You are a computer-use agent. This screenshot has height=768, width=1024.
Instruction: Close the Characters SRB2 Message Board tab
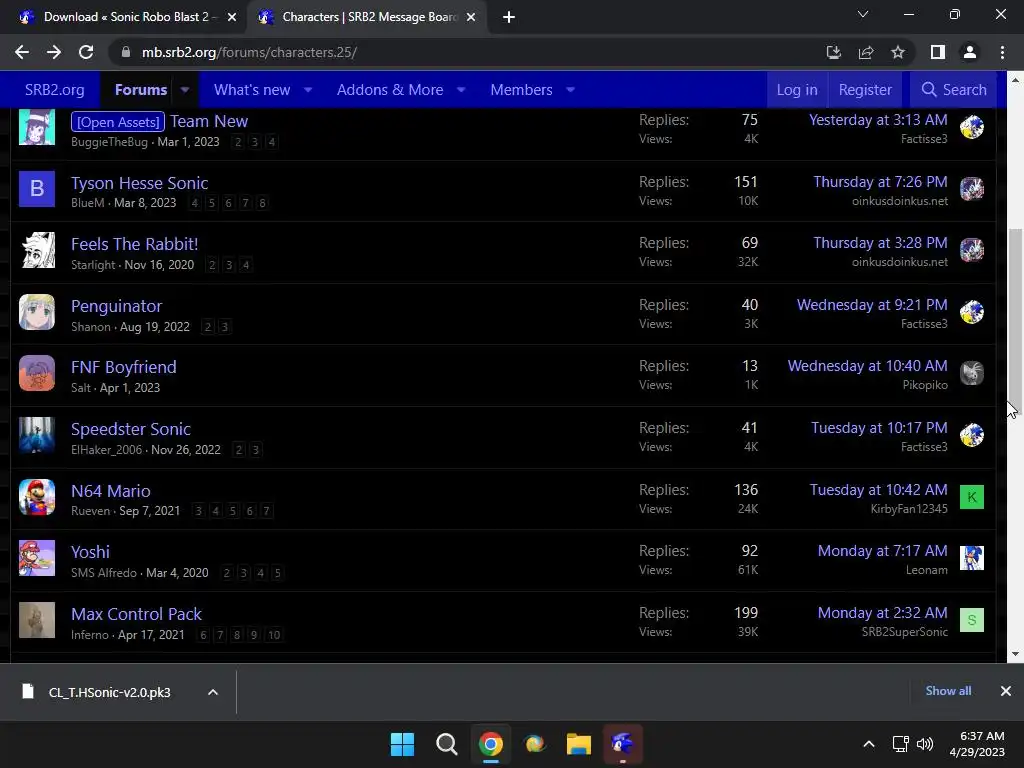(x=471, y=17)
